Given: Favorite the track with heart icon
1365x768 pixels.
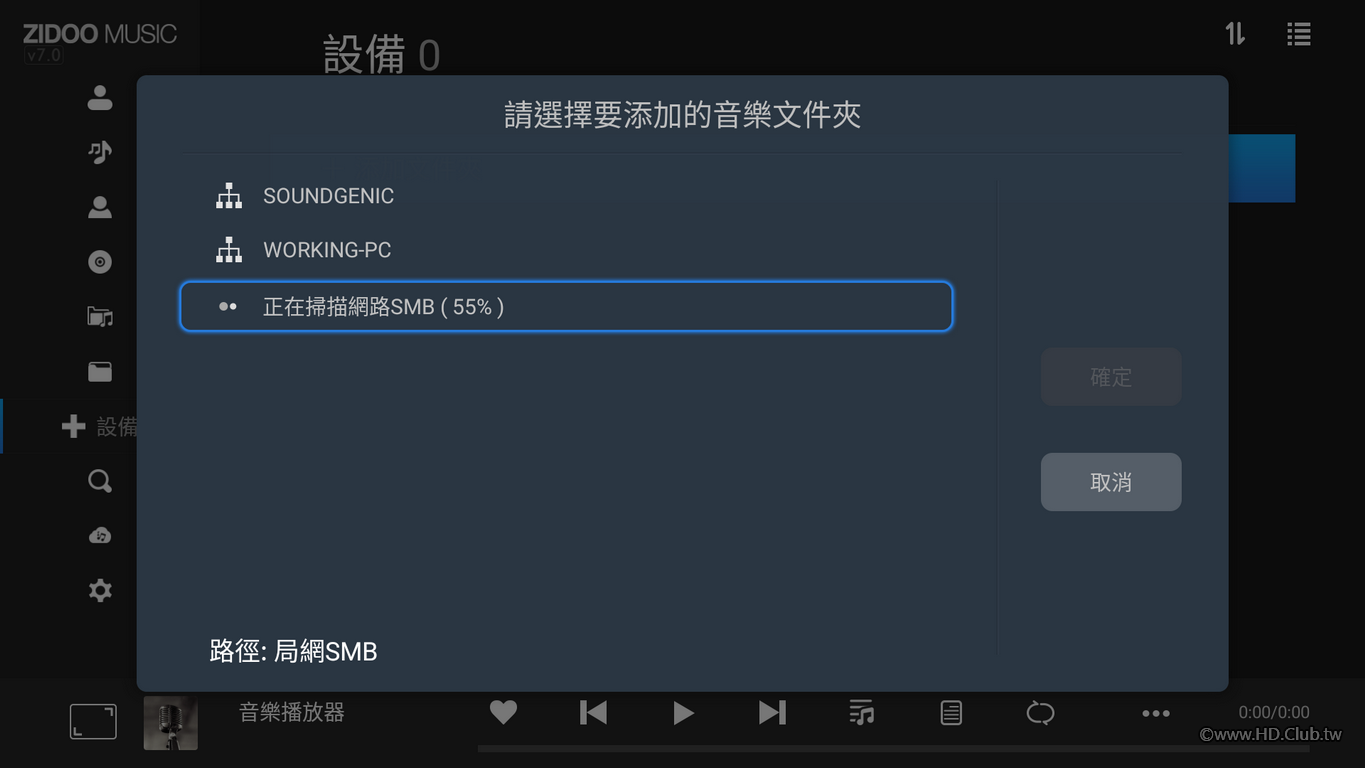Looking at the screenshot, I should point(503,712).
